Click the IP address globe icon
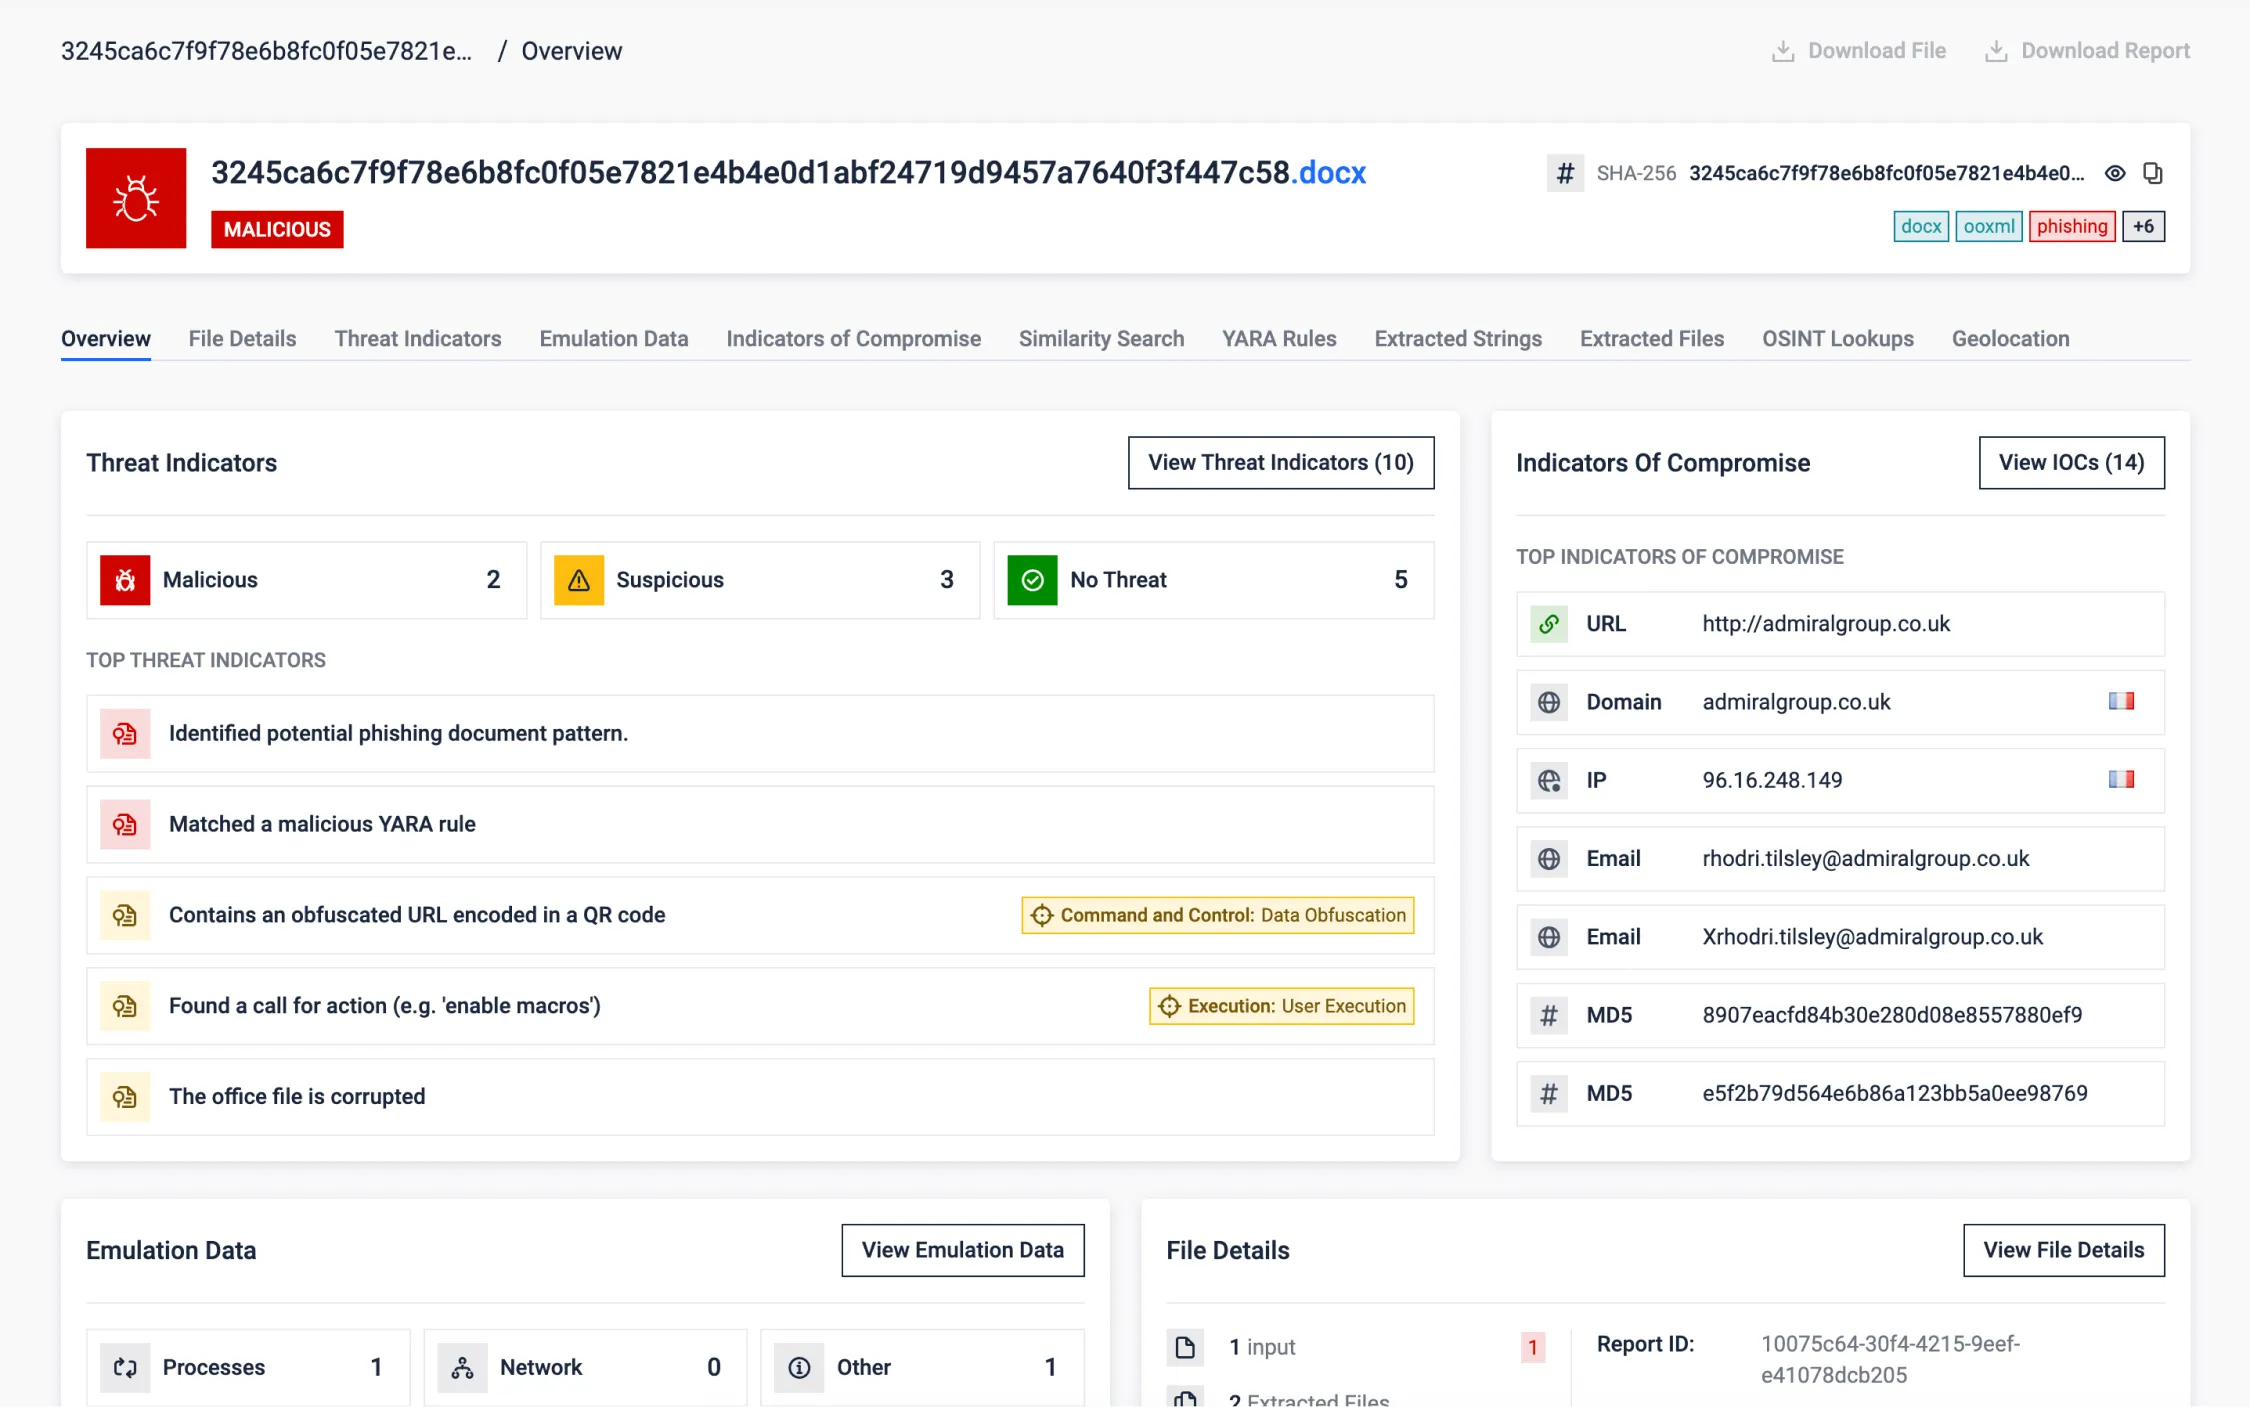 [1549, 780]
